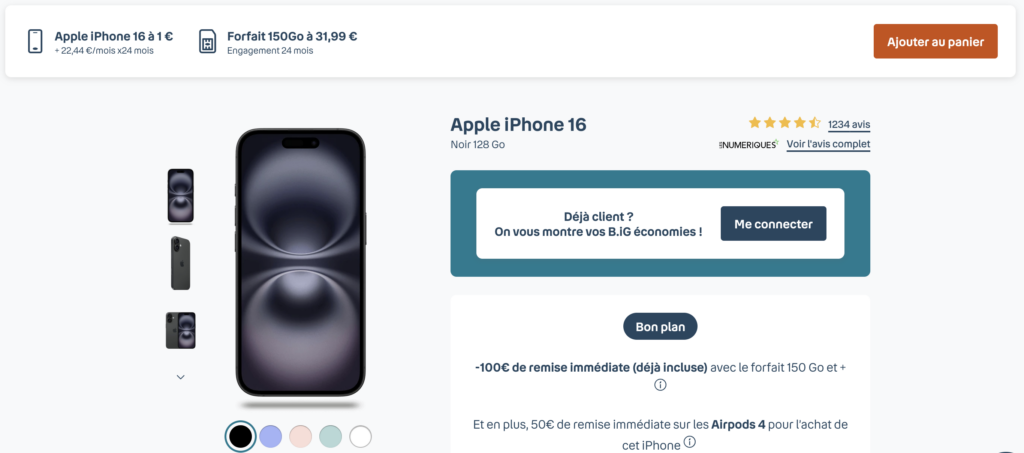The width and height of the screenshot is (1024, 453).
Task: Click the phone icon beside Apple iPhone 16 à 1 €
Action: point(35,41)
